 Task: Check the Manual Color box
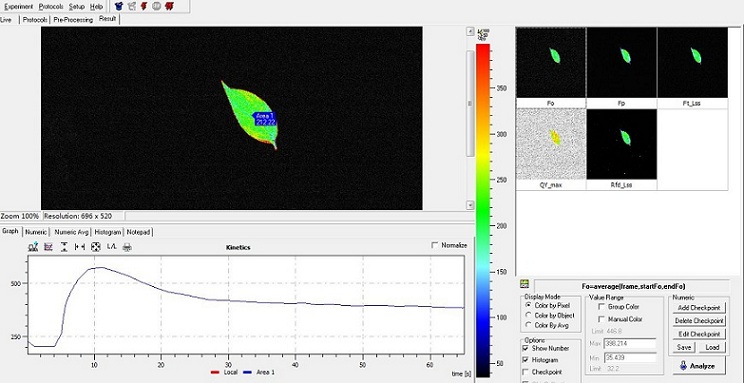click(602, 319)
